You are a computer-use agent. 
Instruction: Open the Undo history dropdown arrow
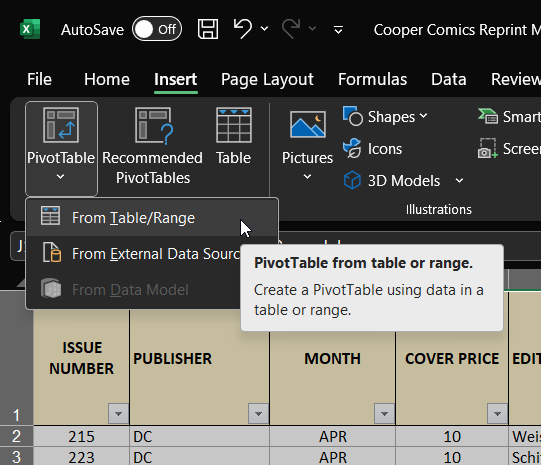pyautogui.click(x=264, y=29)
